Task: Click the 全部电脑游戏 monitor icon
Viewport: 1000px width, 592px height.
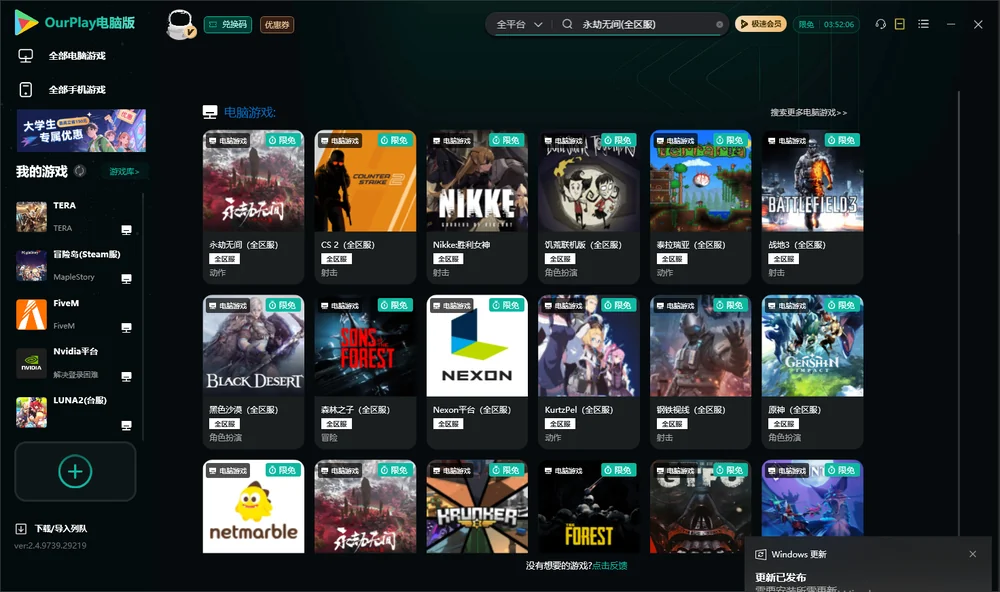Action: (26, 56)
